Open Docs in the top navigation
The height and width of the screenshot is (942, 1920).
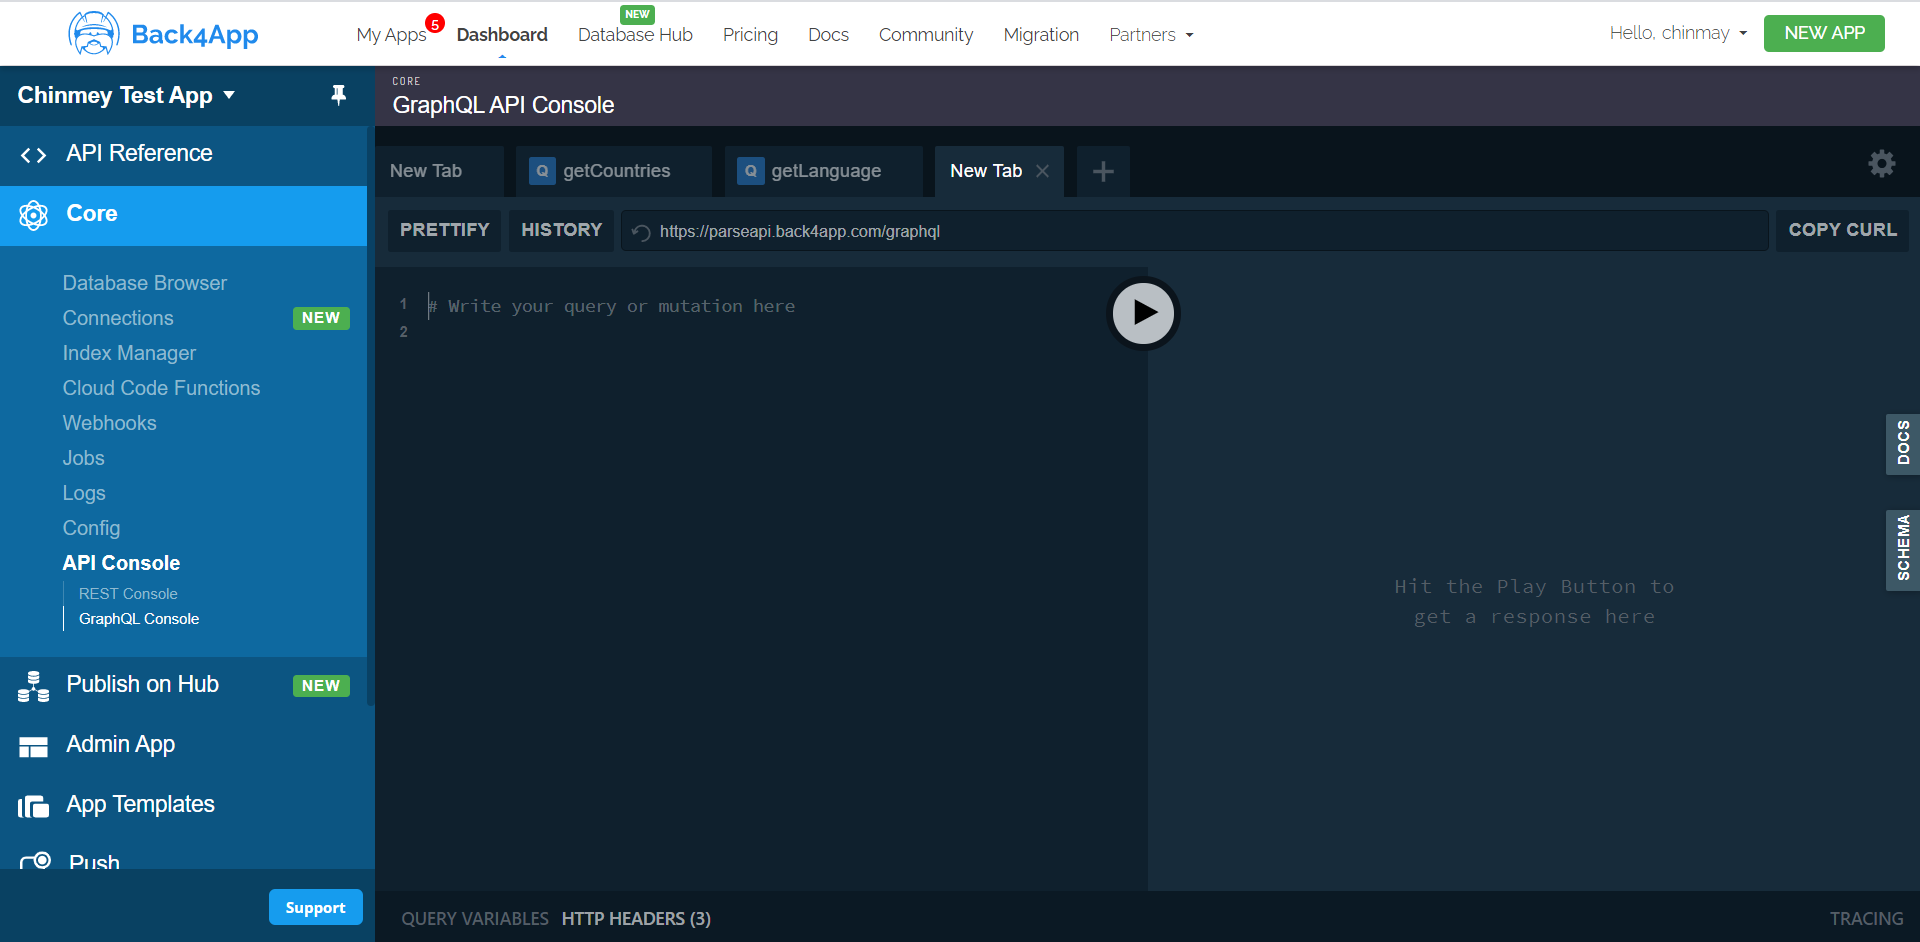[828, 35]
